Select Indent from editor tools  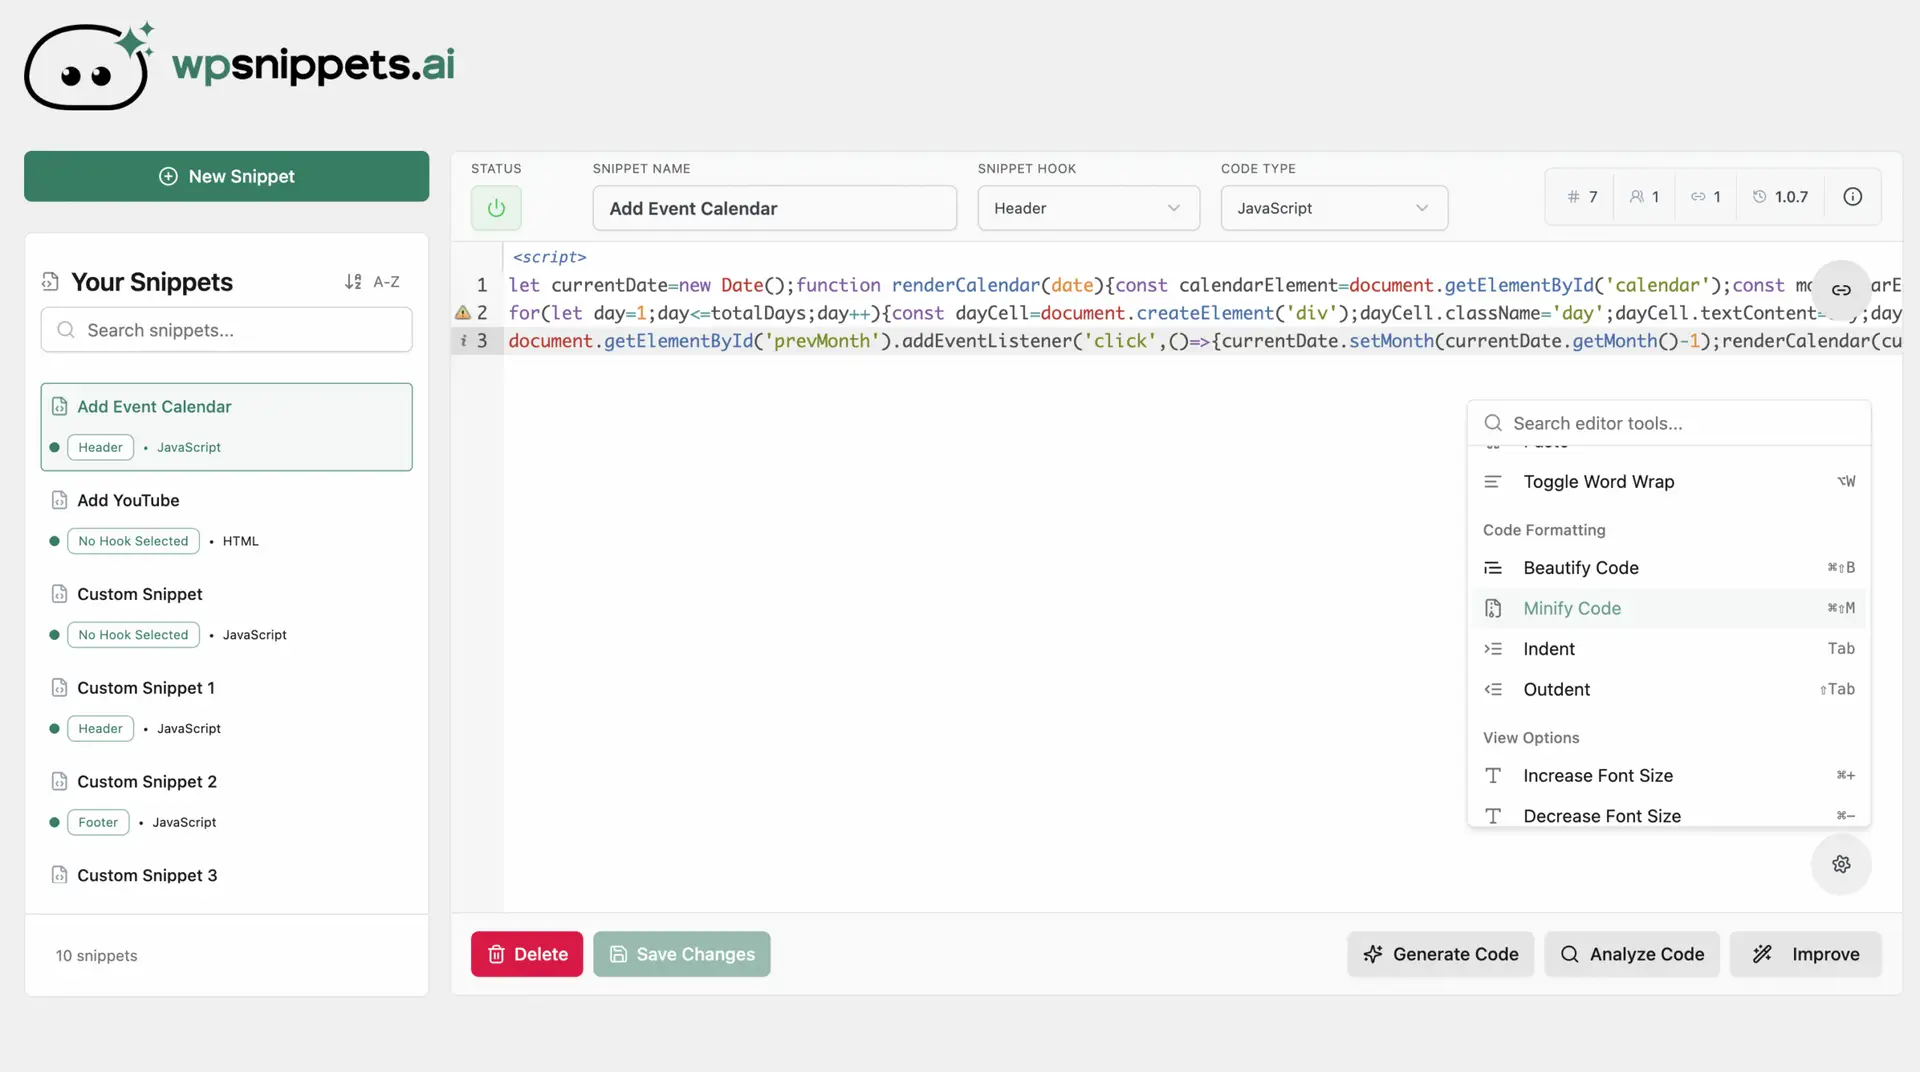click(1669, 649)
